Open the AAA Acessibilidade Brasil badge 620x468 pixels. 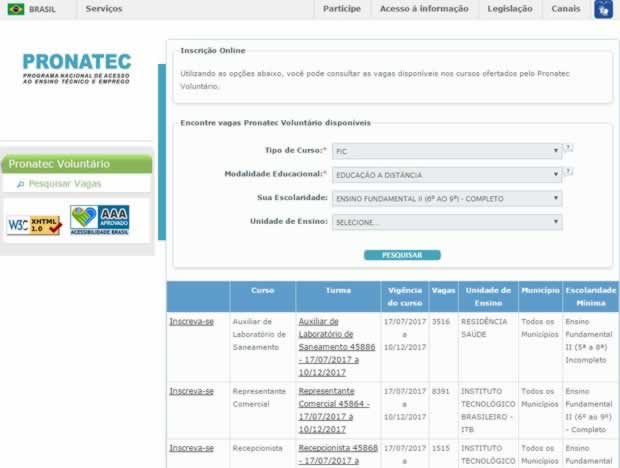[99, 220]
